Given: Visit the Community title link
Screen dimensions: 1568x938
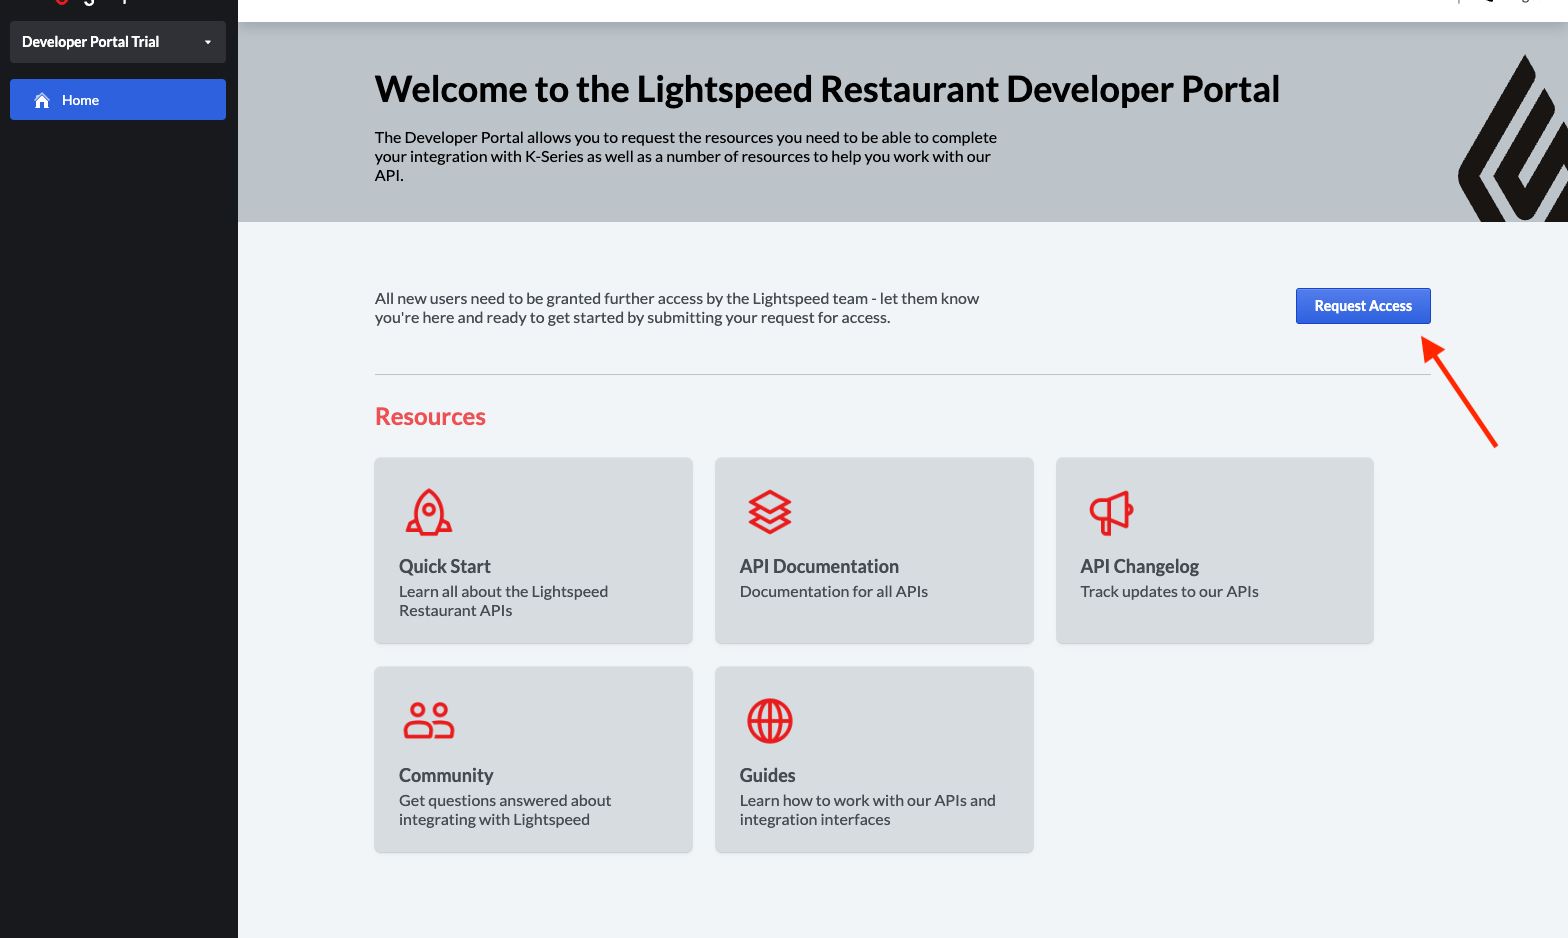Looking at the screenshot, I should click(446, 775).
